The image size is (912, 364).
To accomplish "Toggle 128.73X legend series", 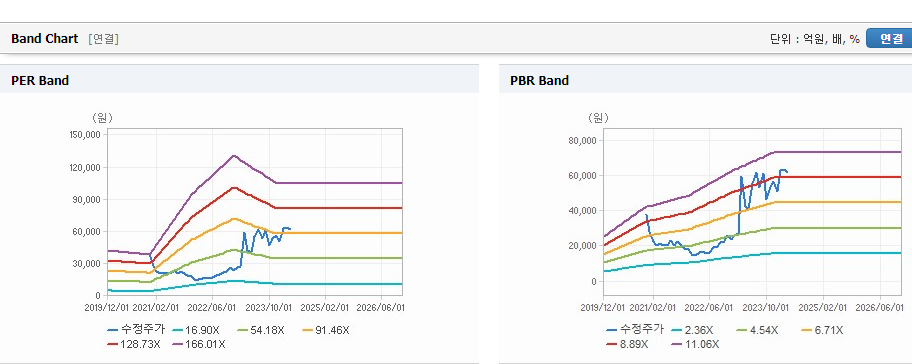I will 134,344.
